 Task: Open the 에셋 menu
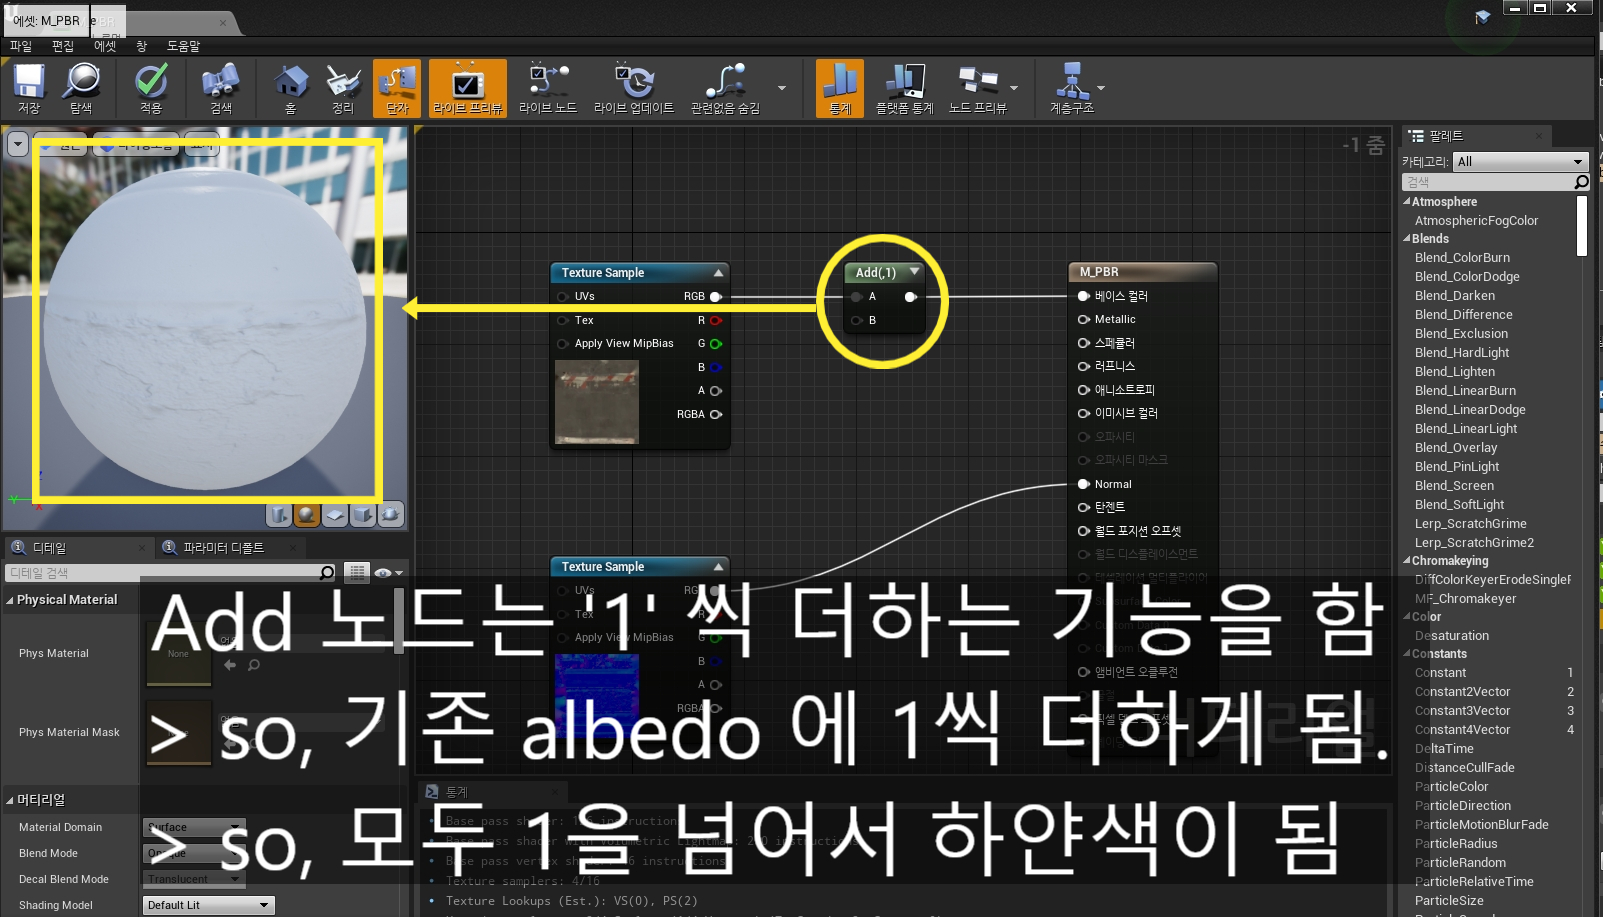click(105, 46)
